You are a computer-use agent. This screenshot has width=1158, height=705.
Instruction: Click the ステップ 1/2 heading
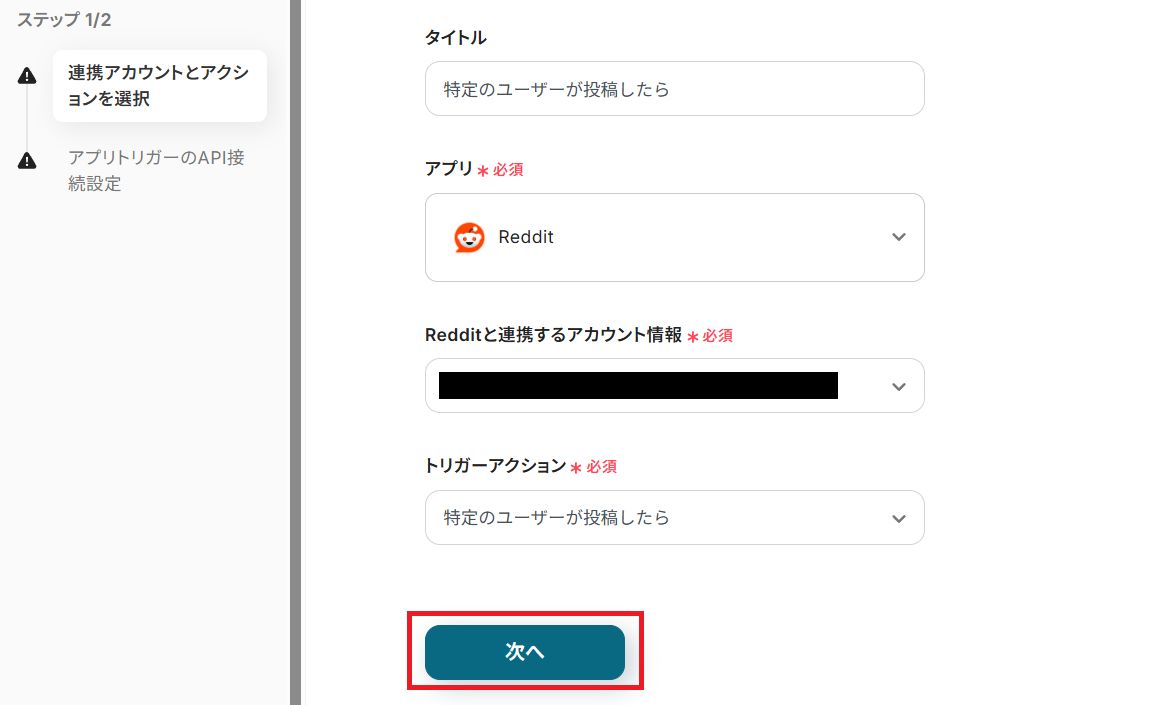64,20
